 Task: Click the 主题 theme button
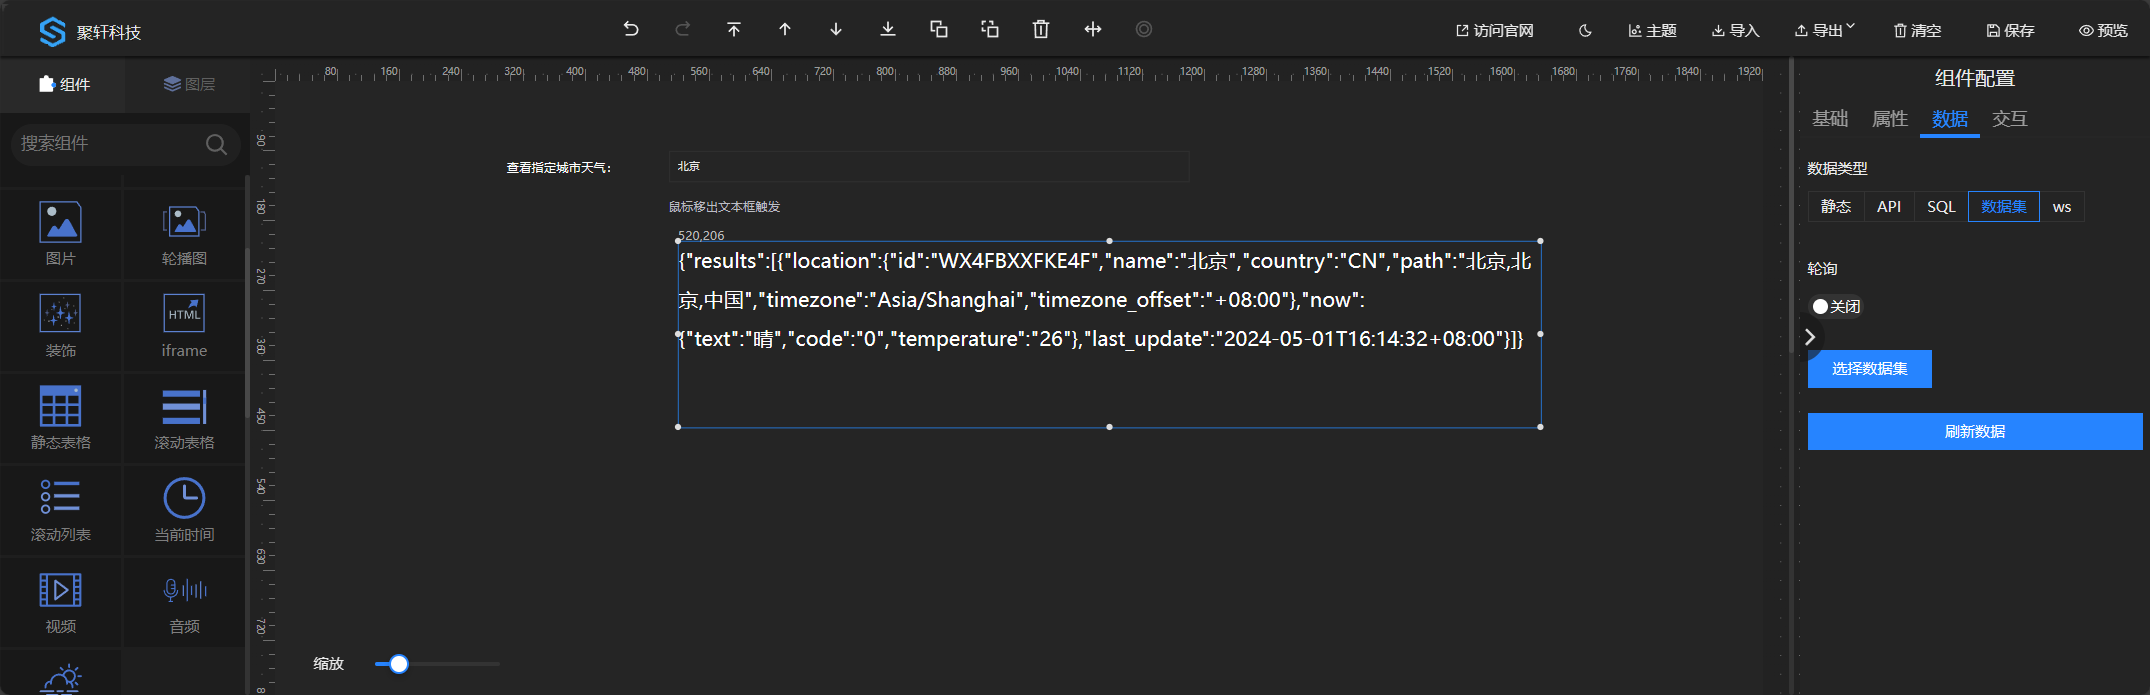(1653, 31)
